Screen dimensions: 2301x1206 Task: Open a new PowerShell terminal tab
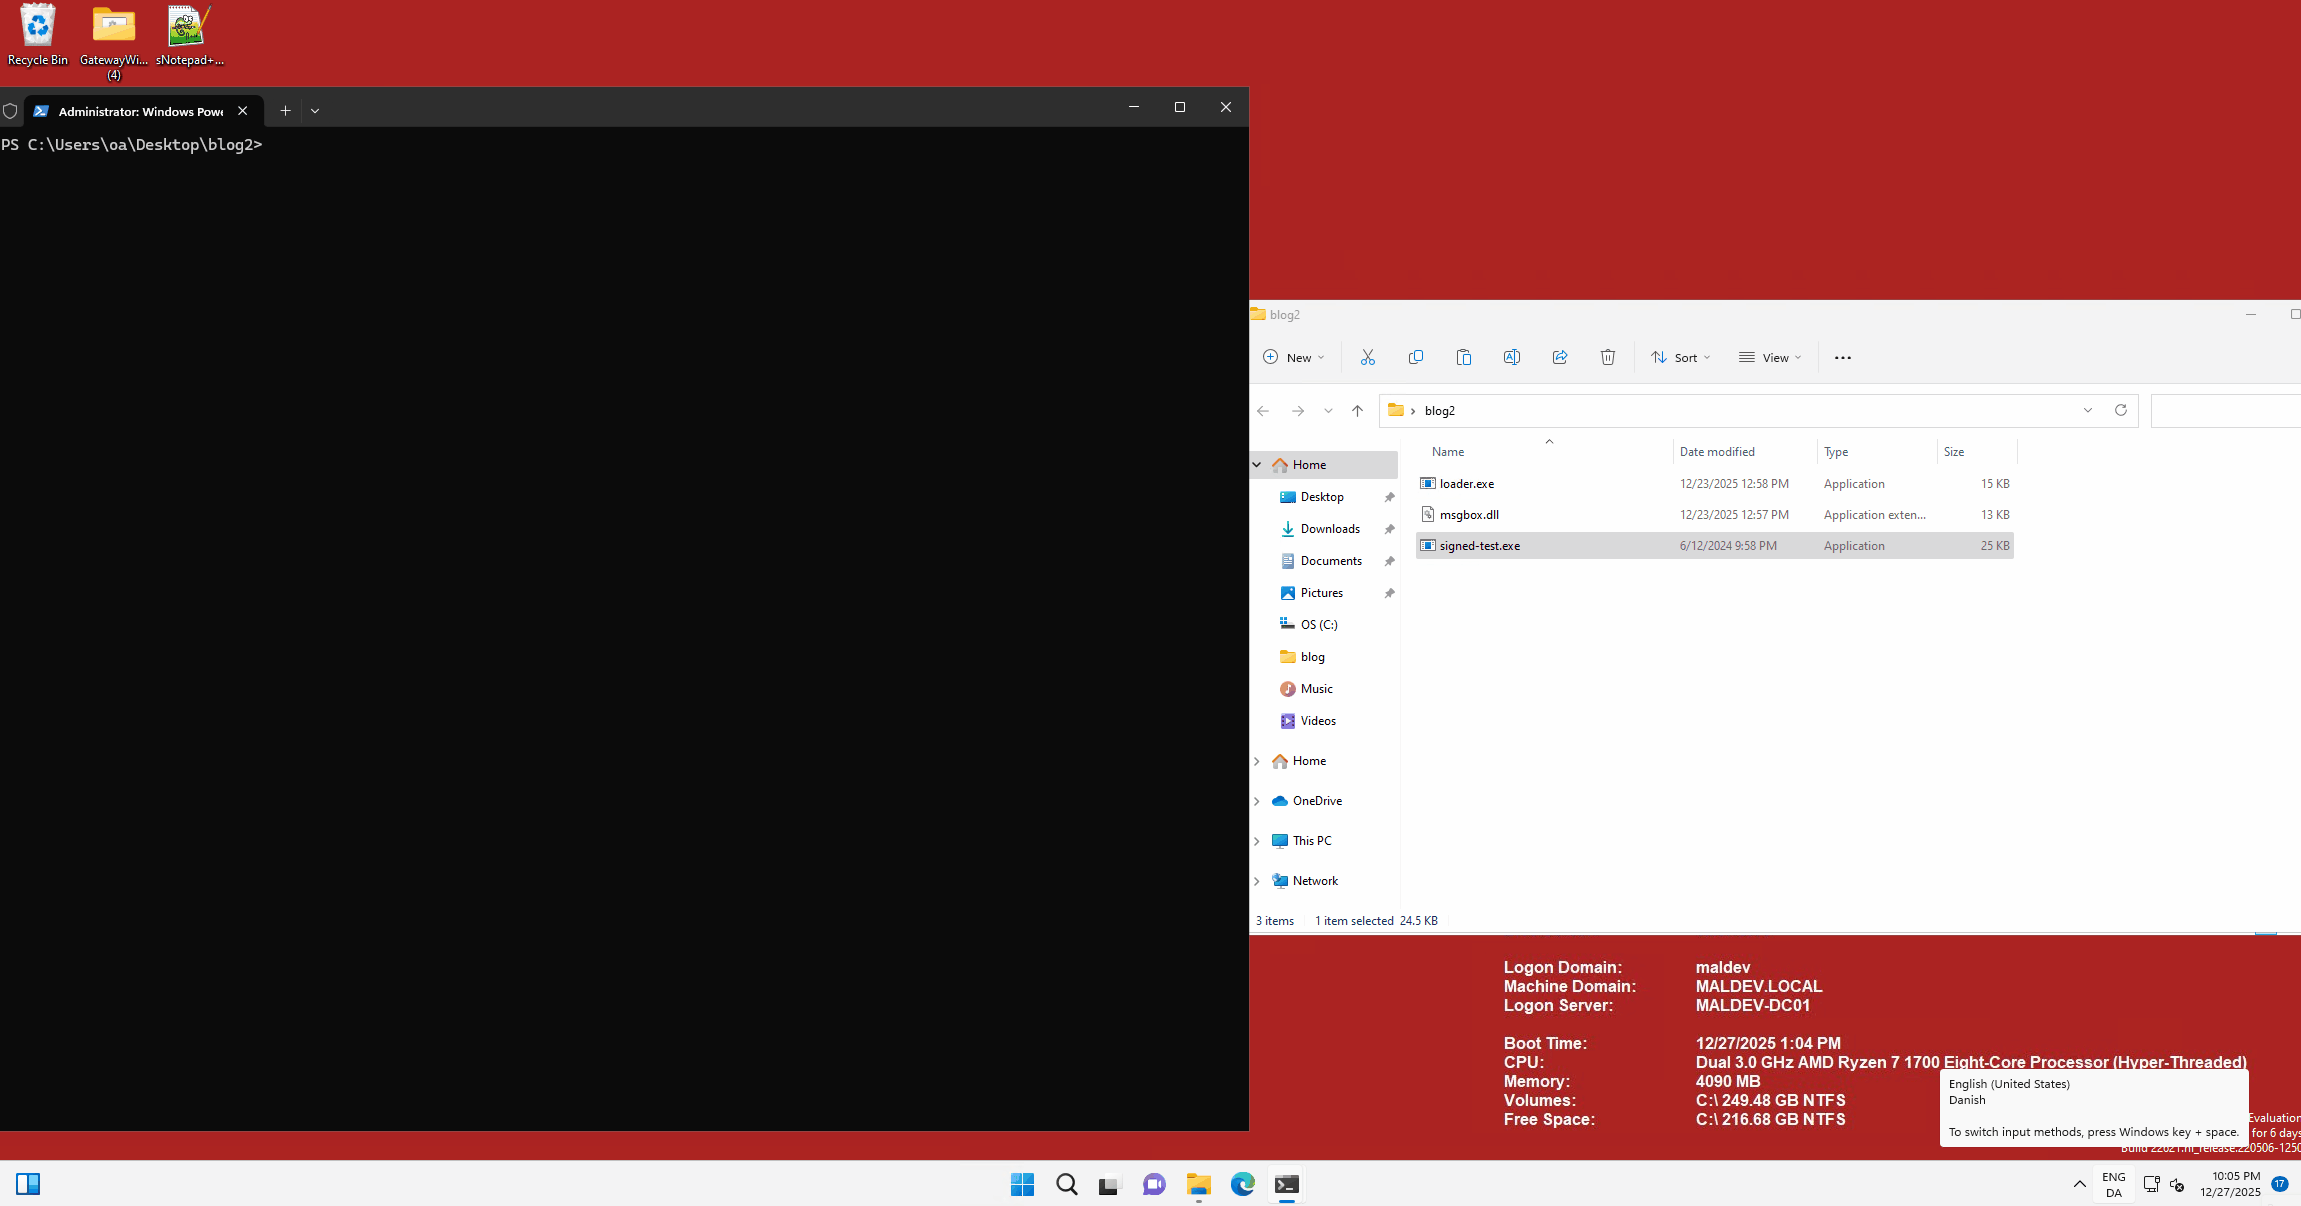click(285, 111)
